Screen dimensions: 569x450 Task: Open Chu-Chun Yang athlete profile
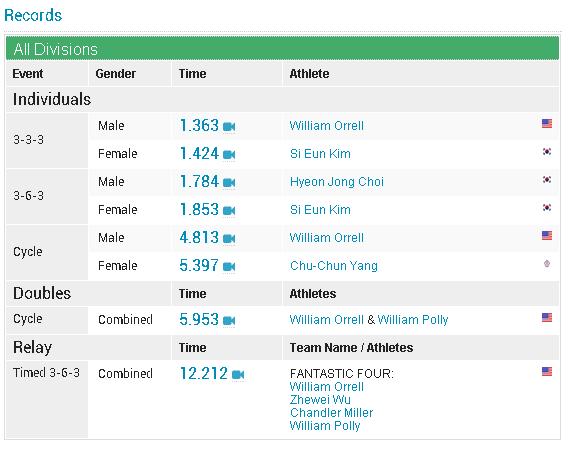(334, 266)
